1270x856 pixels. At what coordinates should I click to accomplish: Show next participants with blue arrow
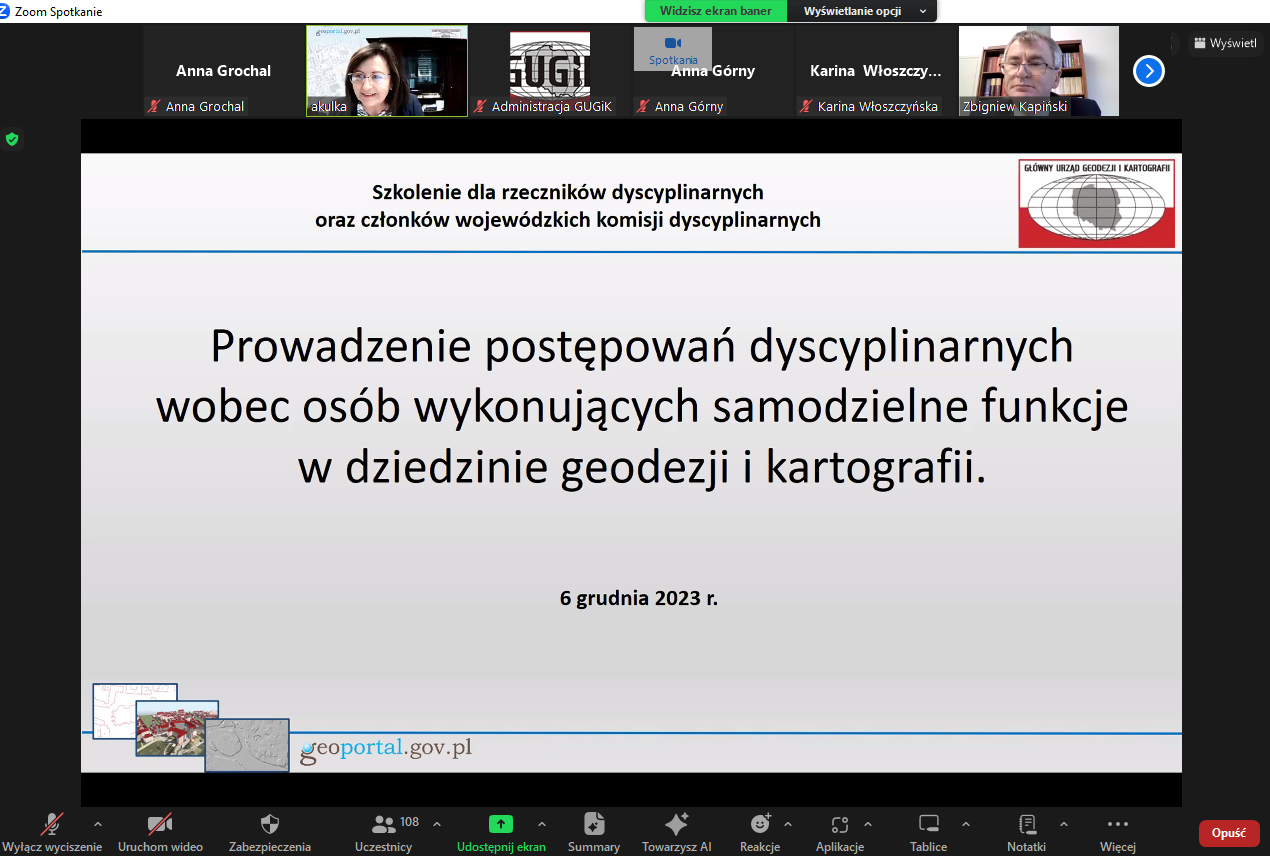coord(1149,71)
